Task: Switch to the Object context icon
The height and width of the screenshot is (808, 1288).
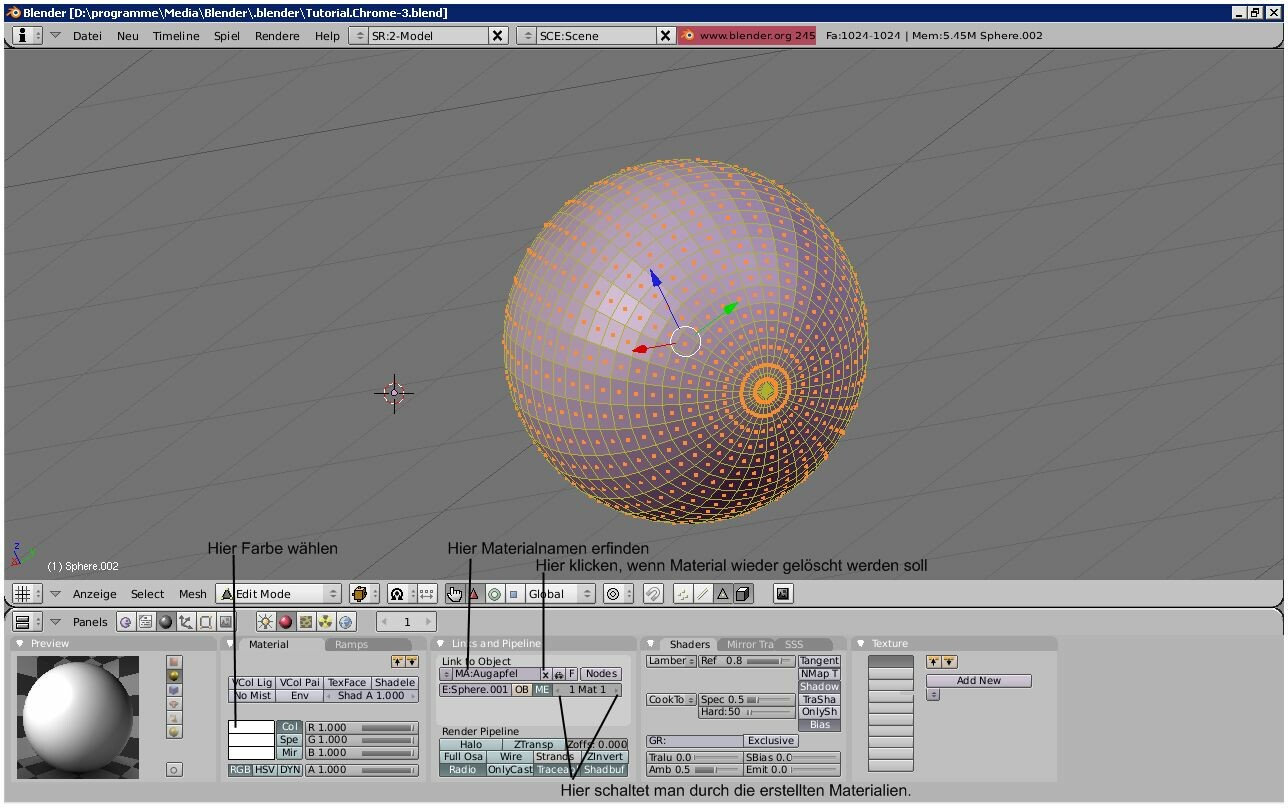Action: point(185,622)
